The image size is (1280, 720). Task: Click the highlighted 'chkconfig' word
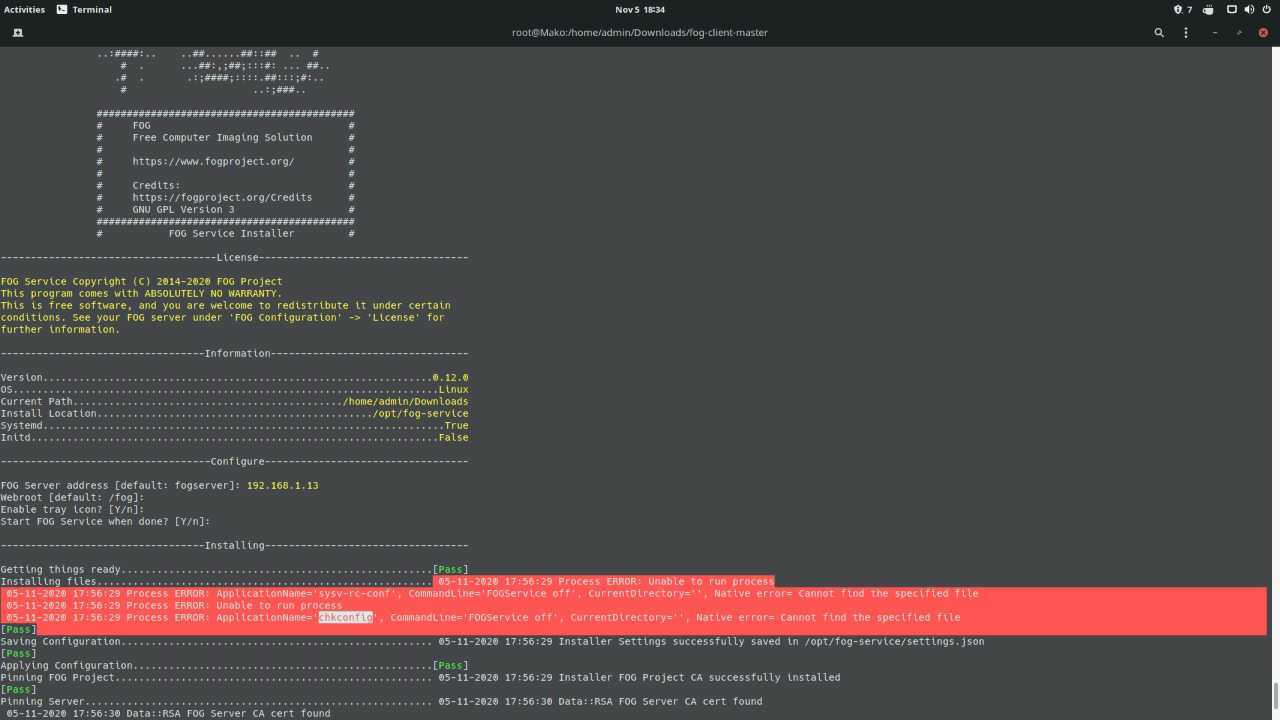345,617
